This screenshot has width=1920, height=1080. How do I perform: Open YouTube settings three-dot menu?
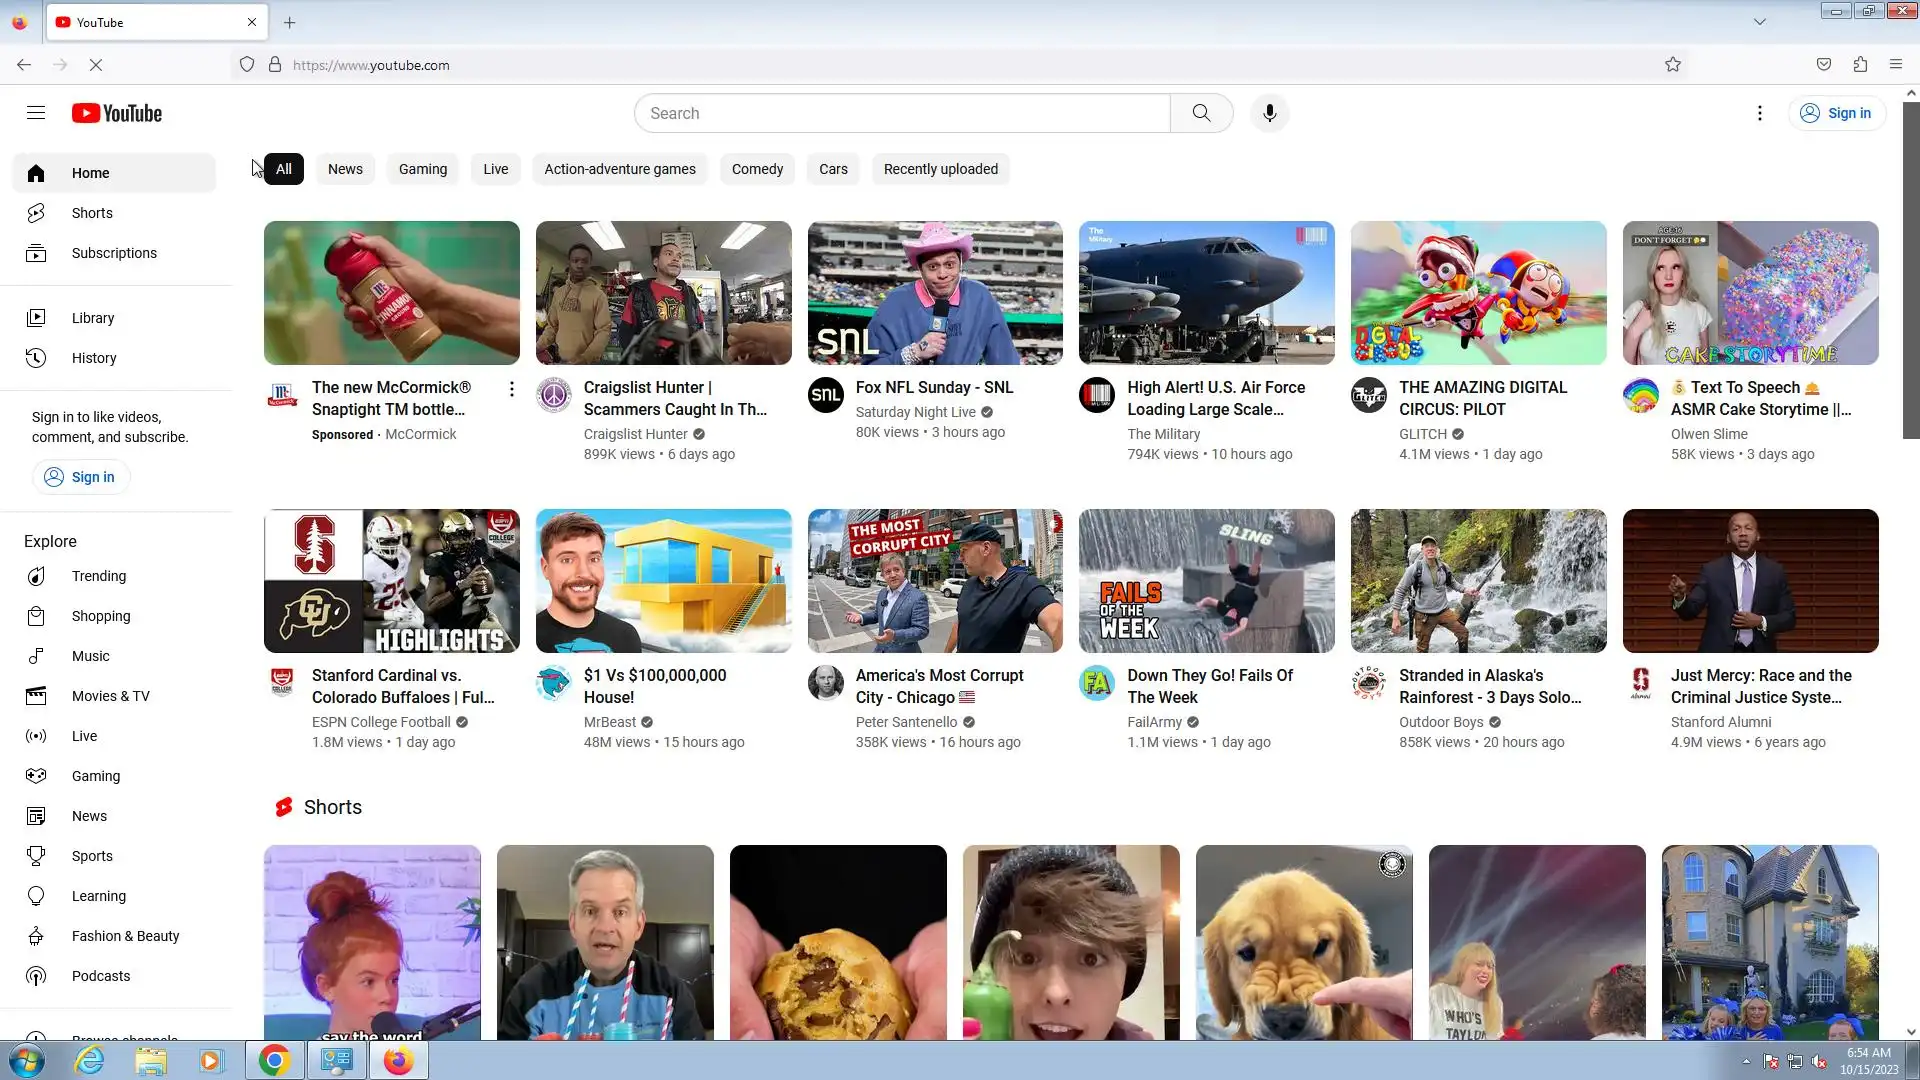pos(1760,113)
